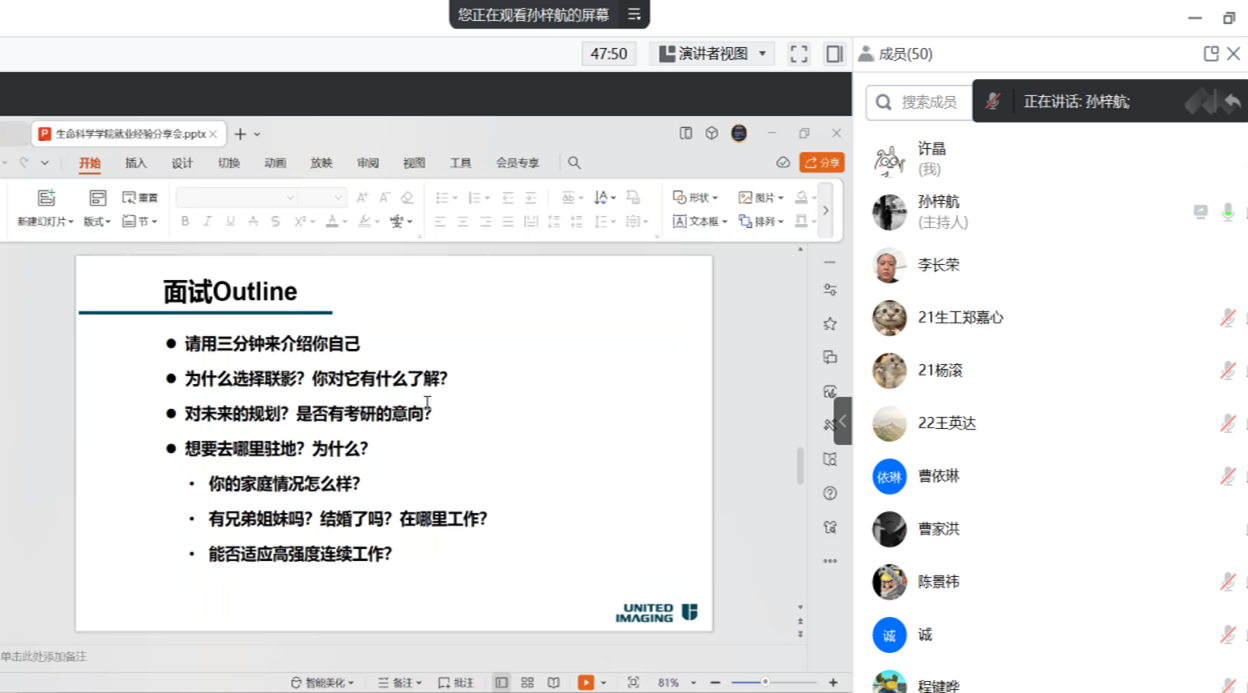
Task: Click the 批注 comment button
Action: click(x=456, y=682)
